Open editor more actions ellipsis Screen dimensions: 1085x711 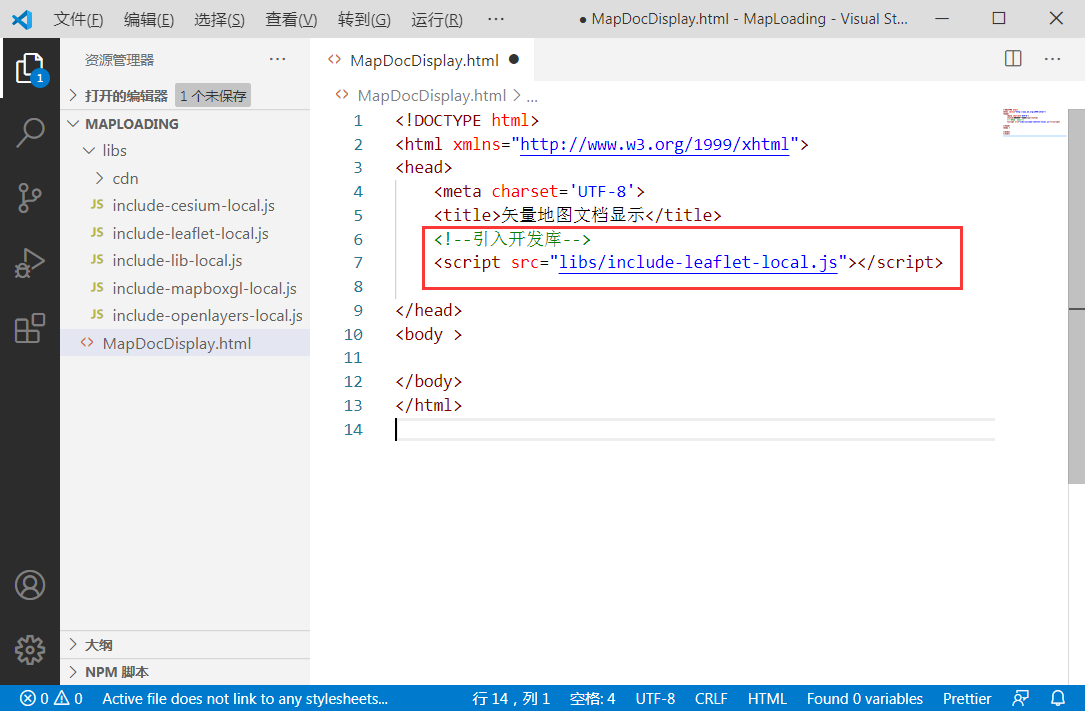pyautogui.click(x=1052, y=59)
